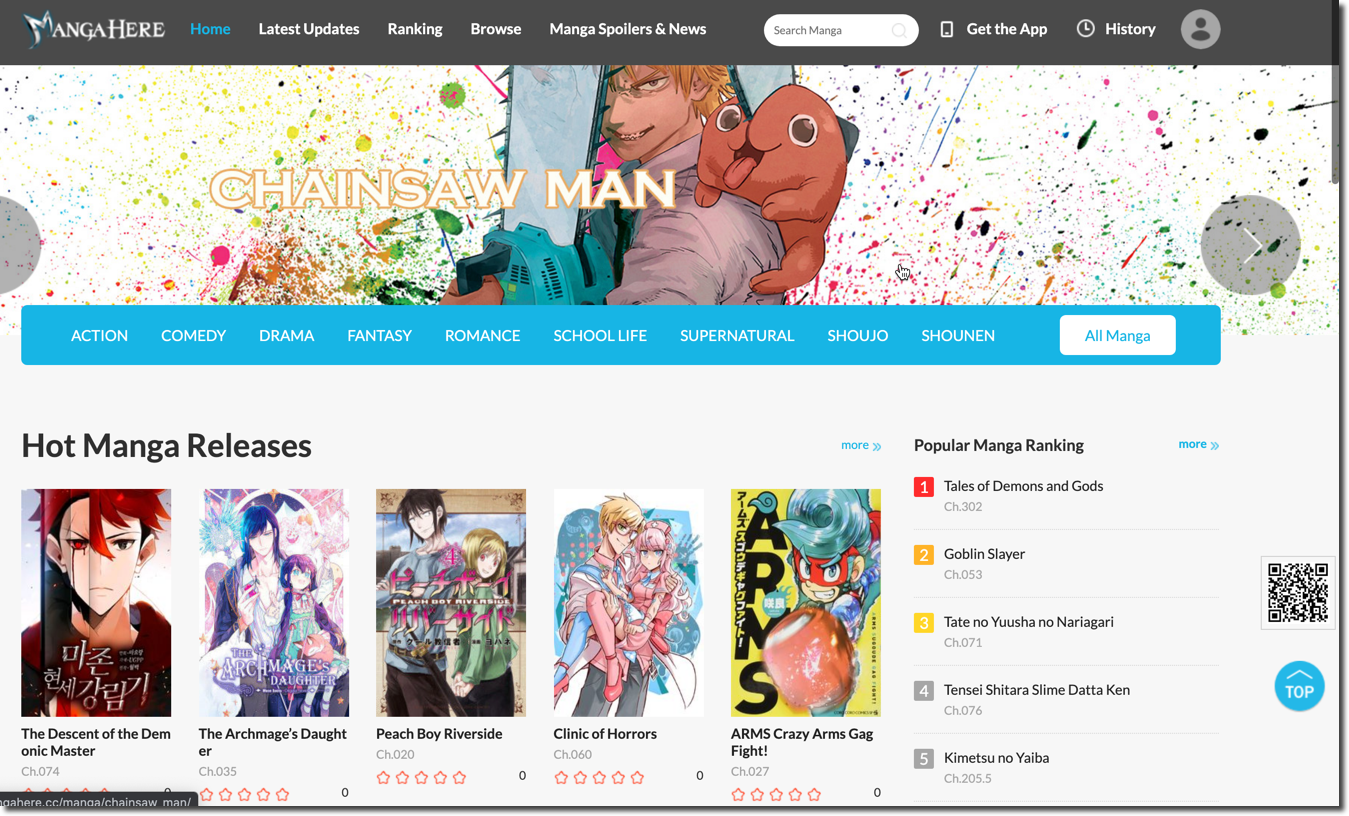This screenshot has width=1349, height=816.
Task: Open Latest Updates page
Action: [309, 29]
